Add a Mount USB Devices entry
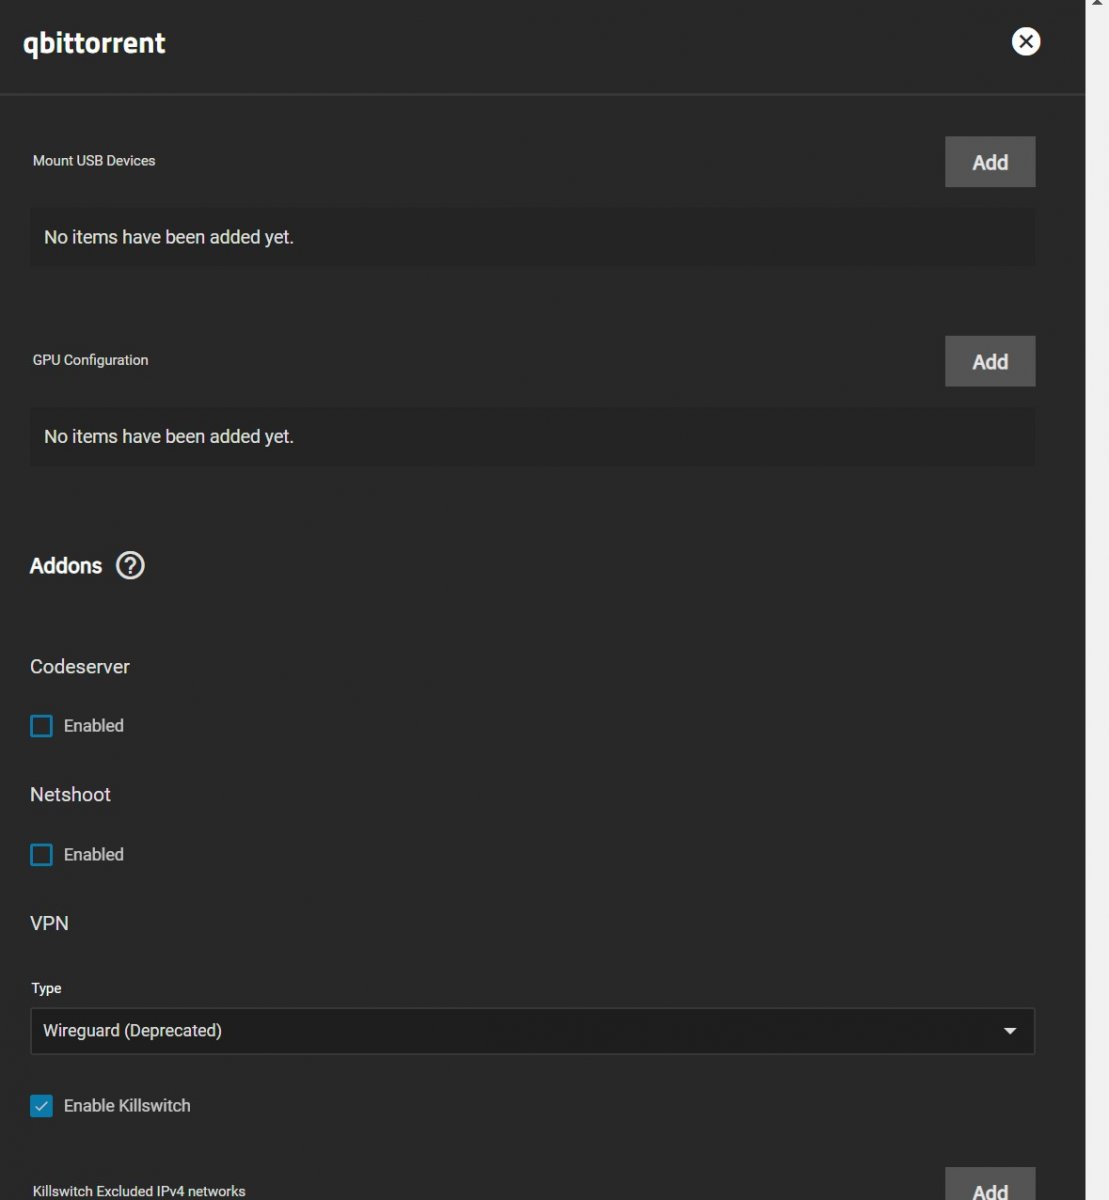 pyautogui.click(x=990, y=162)
